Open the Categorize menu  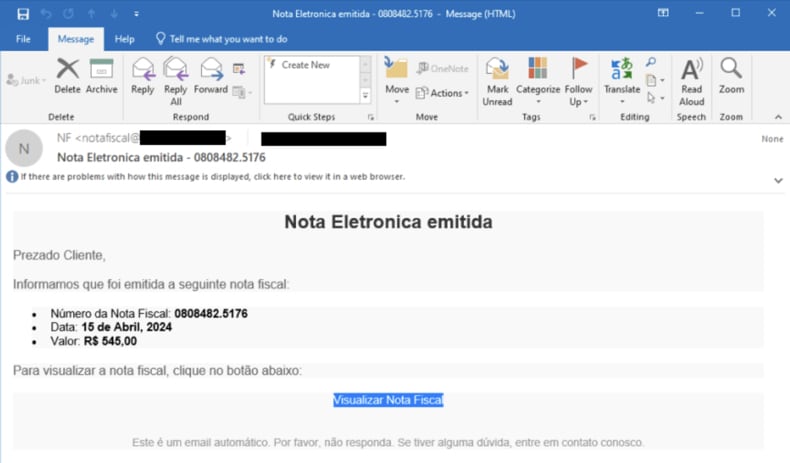point(538,81)
